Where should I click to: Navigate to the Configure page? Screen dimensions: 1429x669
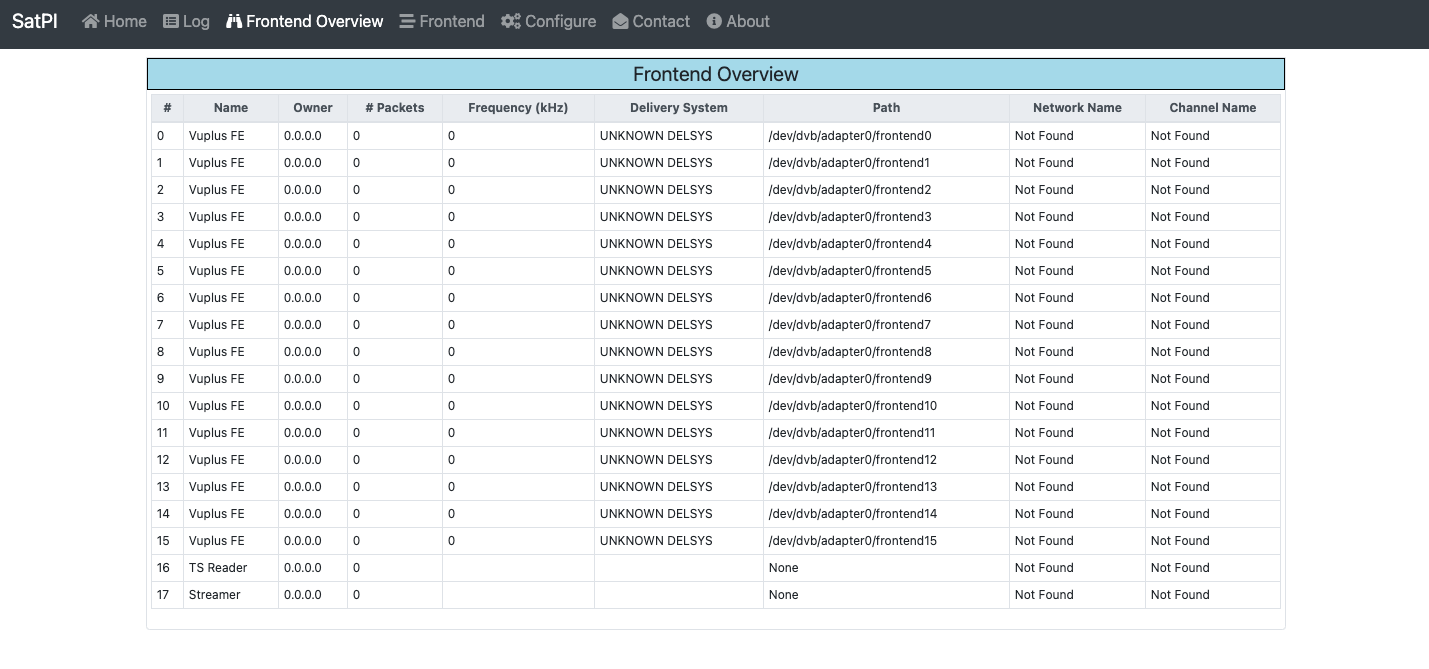[x=560, y=21]
